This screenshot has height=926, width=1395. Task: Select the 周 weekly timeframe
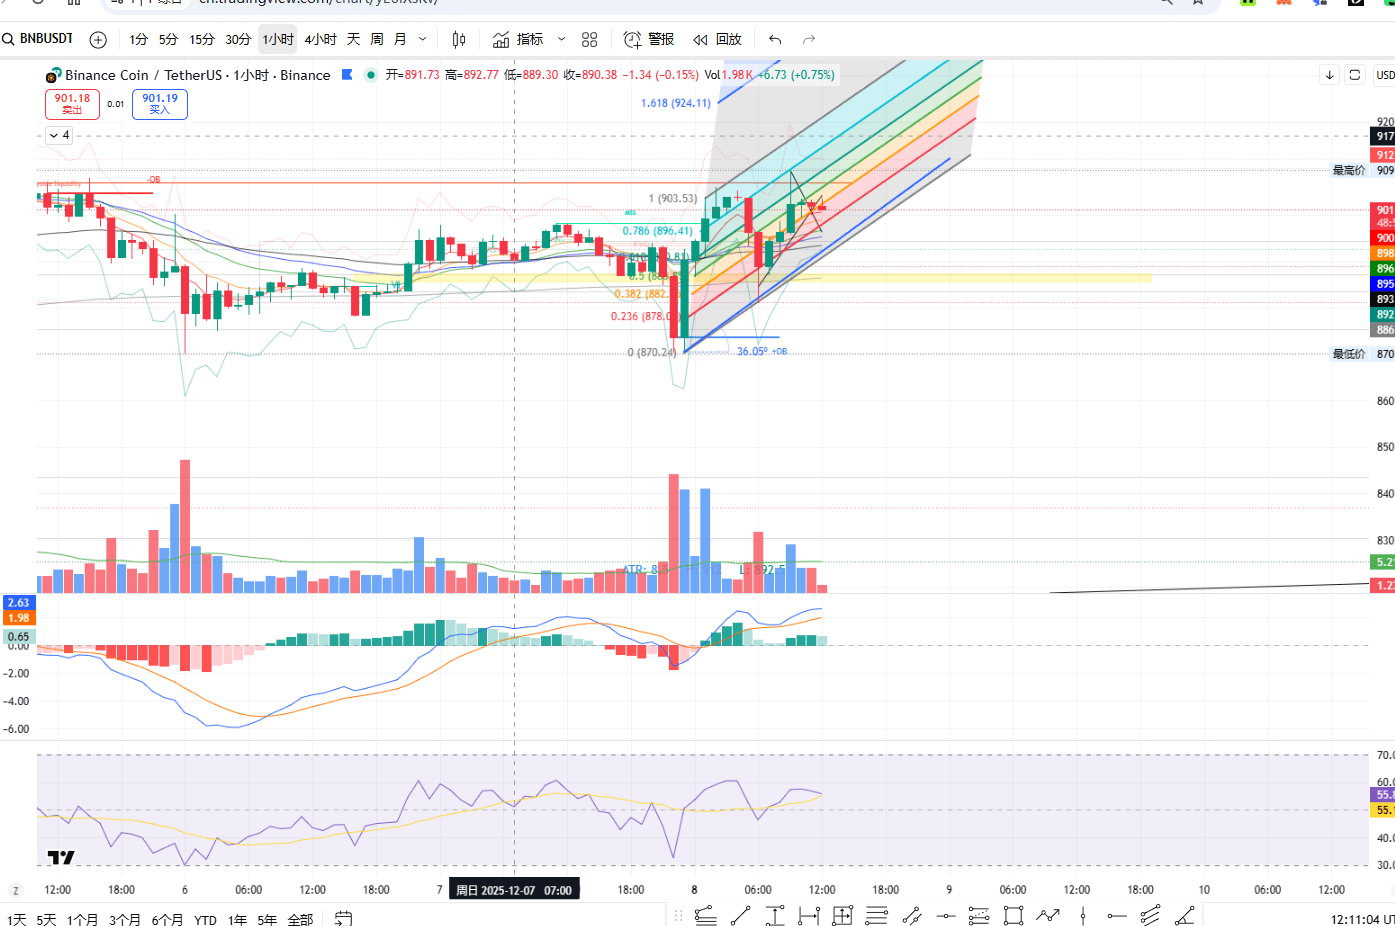377,39
